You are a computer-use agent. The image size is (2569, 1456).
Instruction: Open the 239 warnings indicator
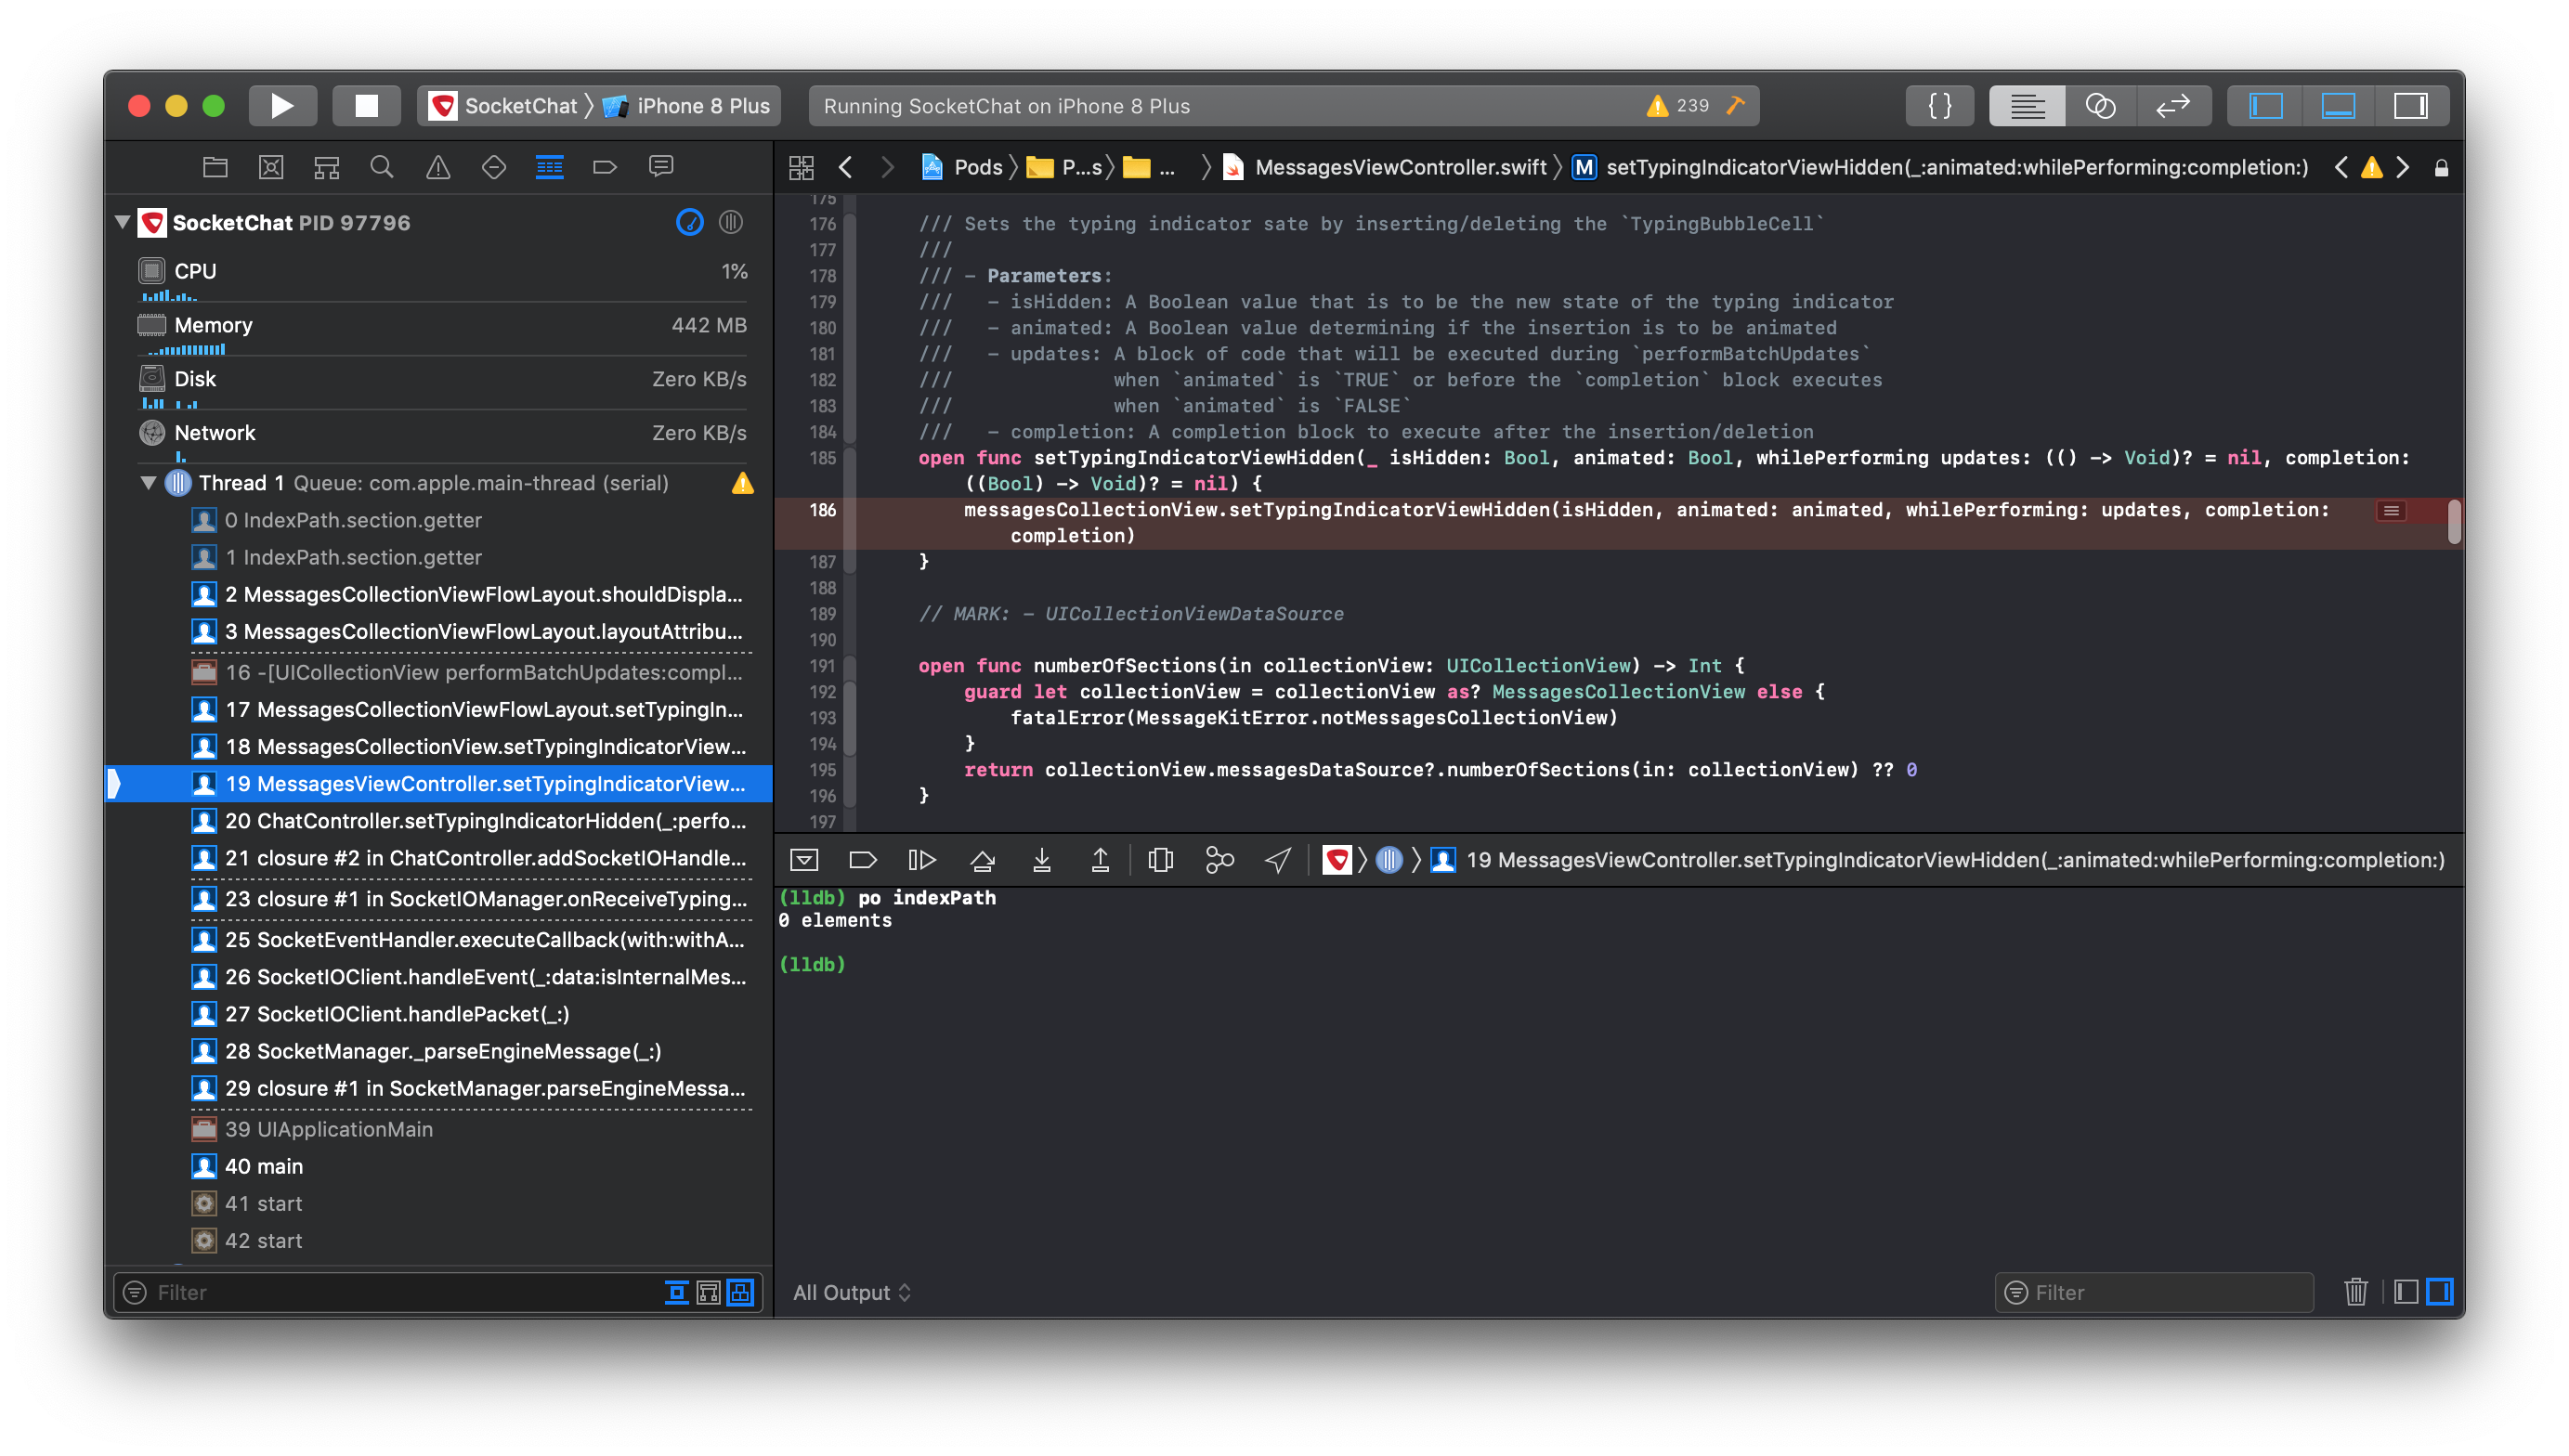click(x=1679, y=106)
